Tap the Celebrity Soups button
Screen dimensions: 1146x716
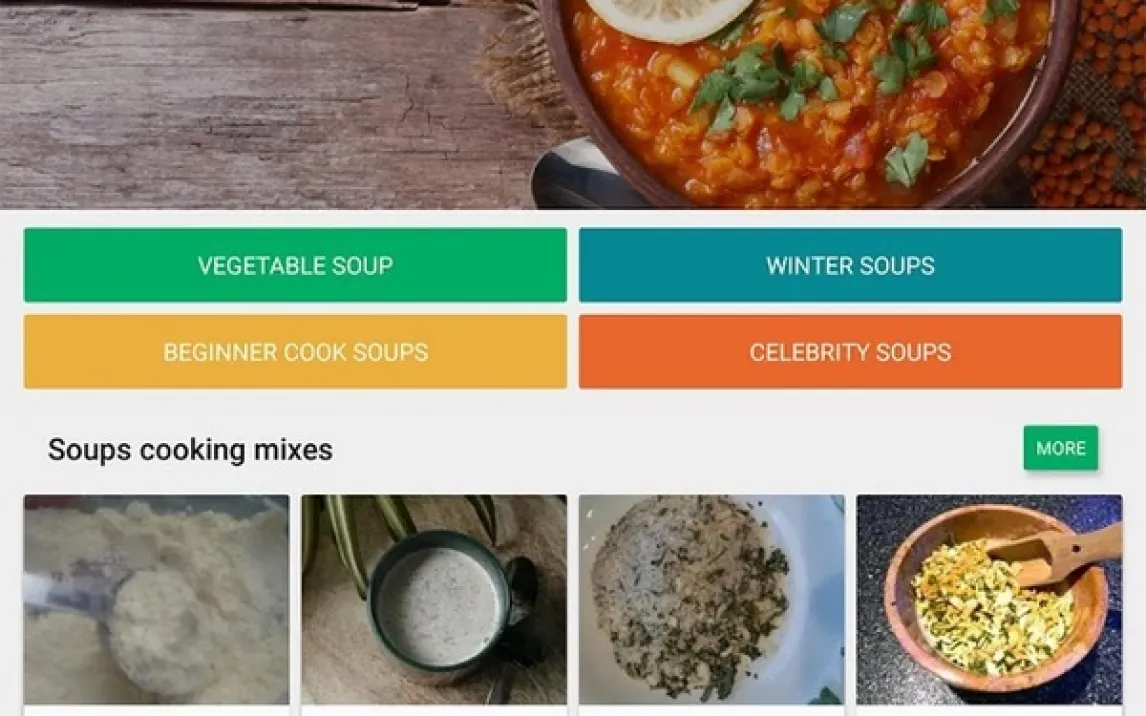[850, 352]
